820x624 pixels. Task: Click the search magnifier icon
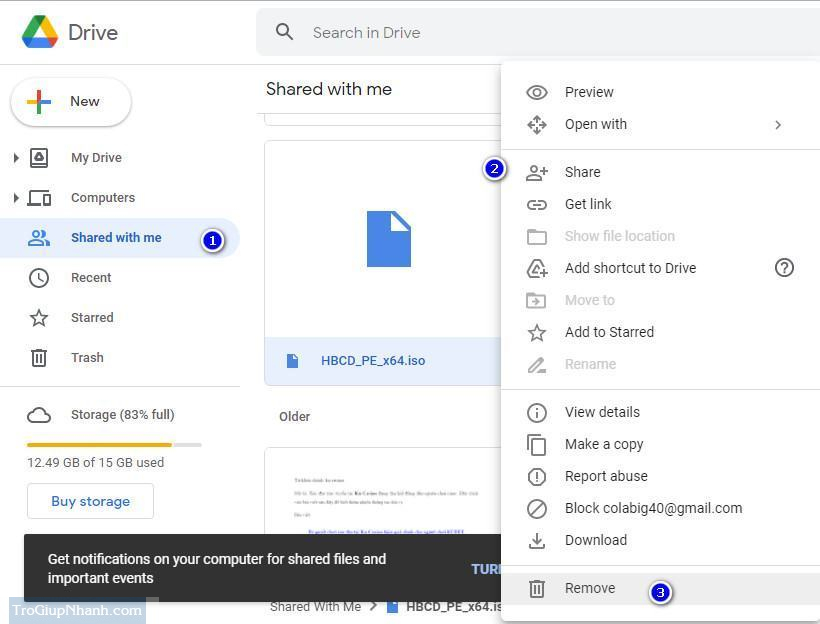285,32
